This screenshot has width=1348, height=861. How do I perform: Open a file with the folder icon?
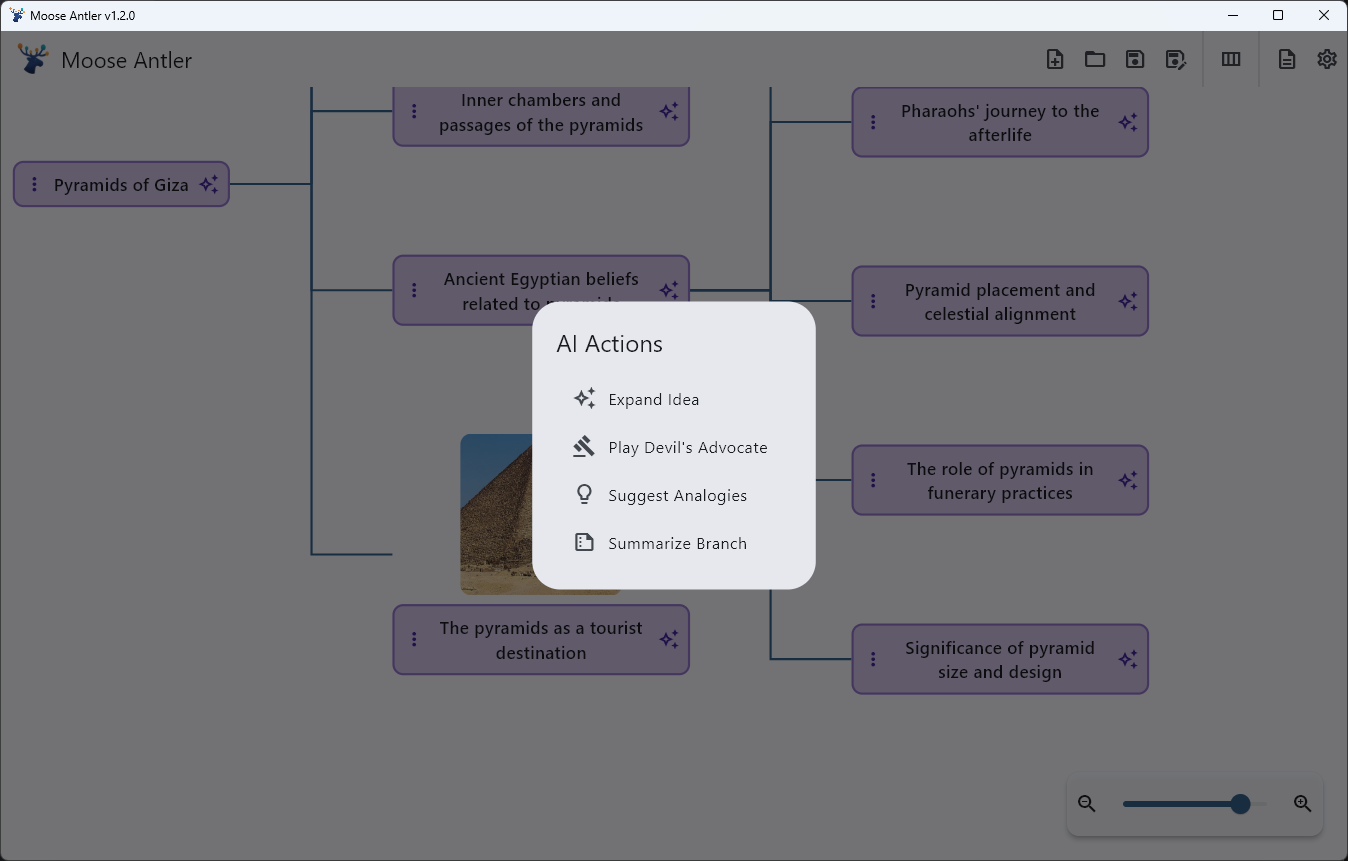coord(1095,60)
